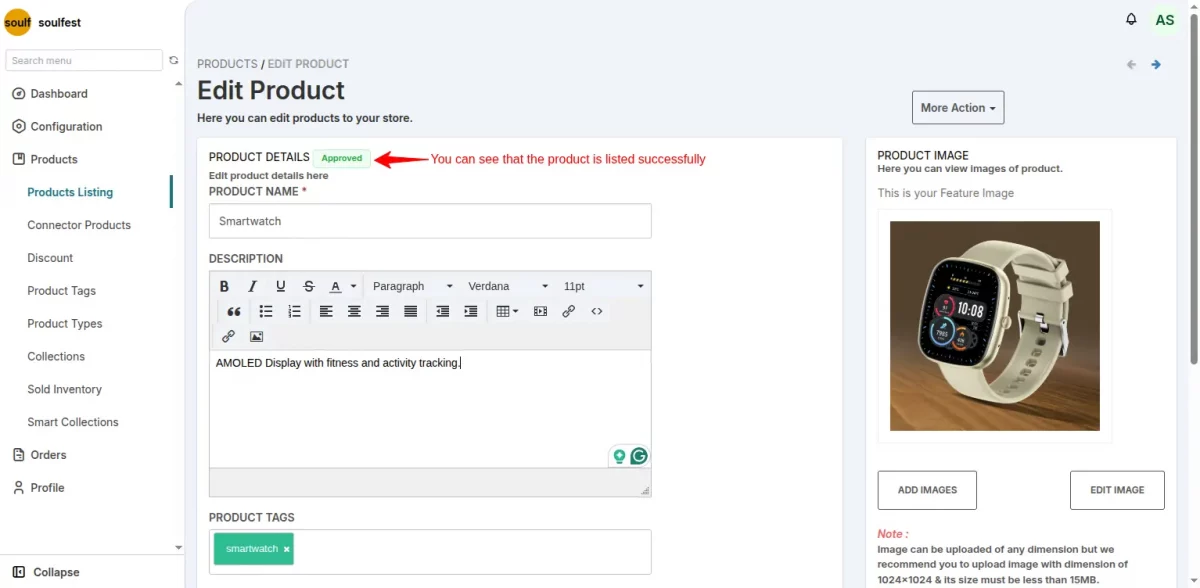The image size is (1200, 588).
Task: Open the AS user avatar menu
Action: click(x=1164, y=20)
